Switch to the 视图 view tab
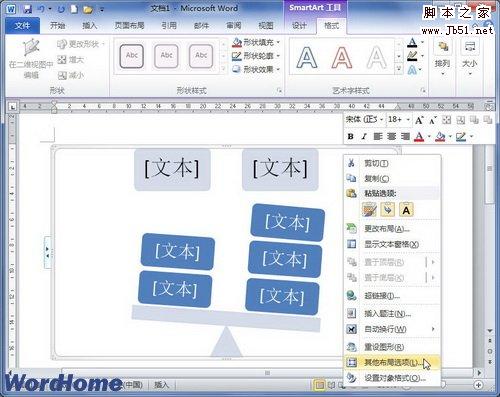 coord(266,26)
